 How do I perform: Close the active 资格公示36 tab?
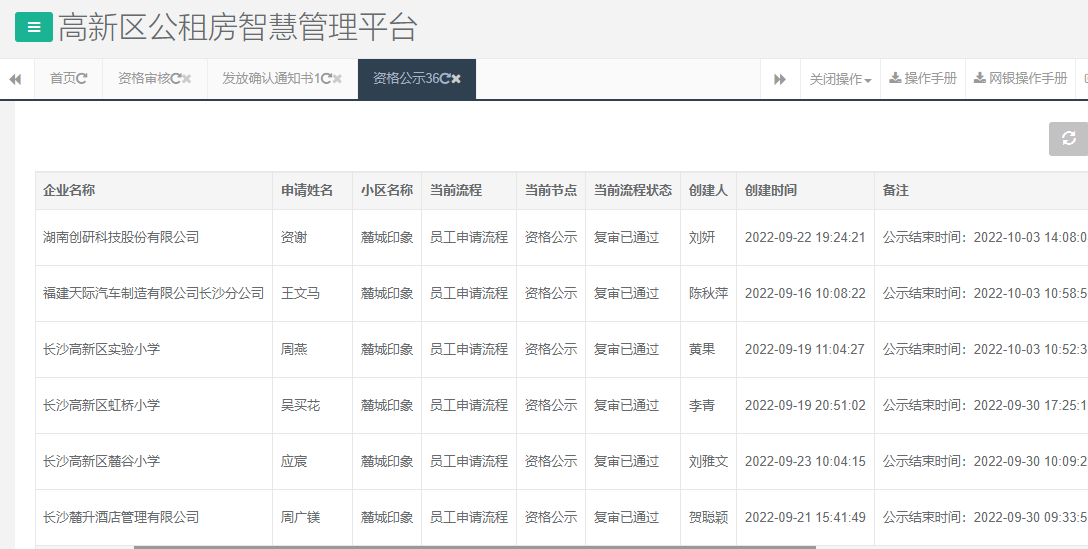457,79
